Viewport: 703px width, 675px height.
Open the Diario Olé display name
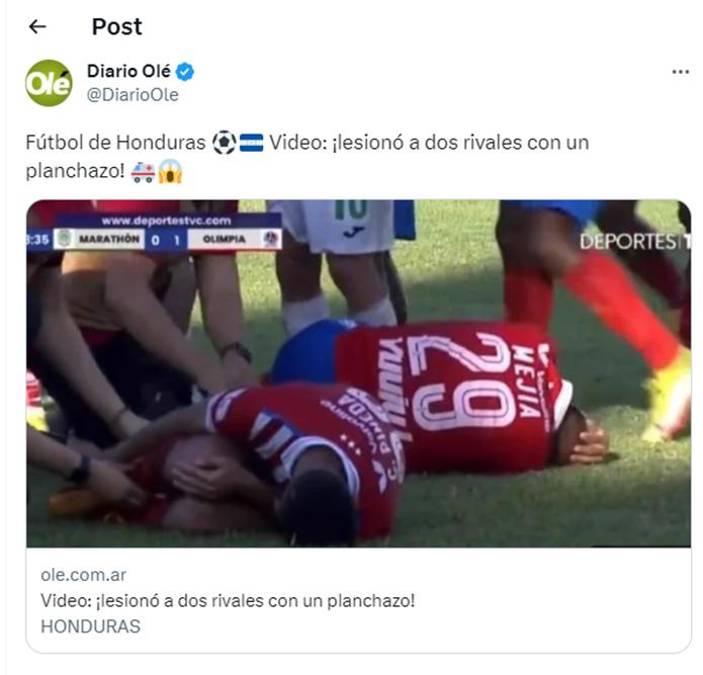[128, 71]
